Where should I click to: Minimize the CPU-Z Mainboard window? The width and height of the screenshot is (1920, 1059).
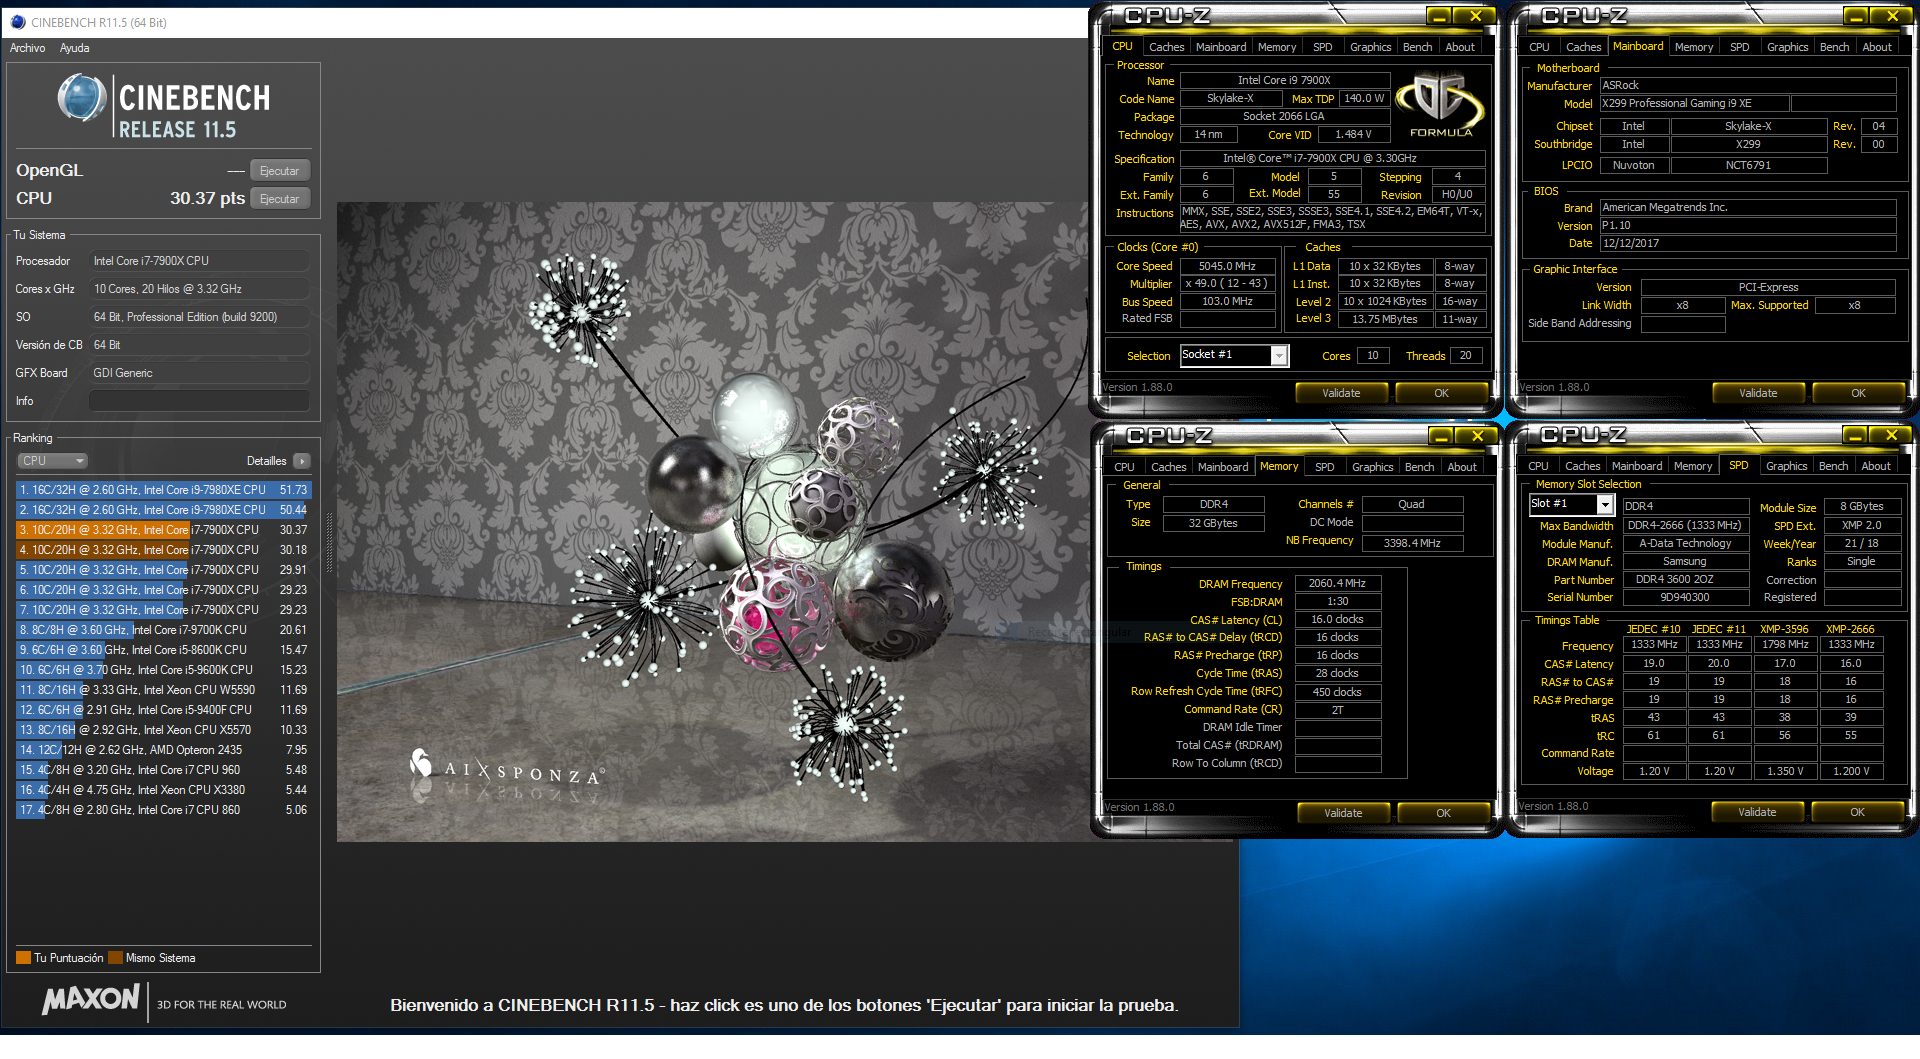1856,16
